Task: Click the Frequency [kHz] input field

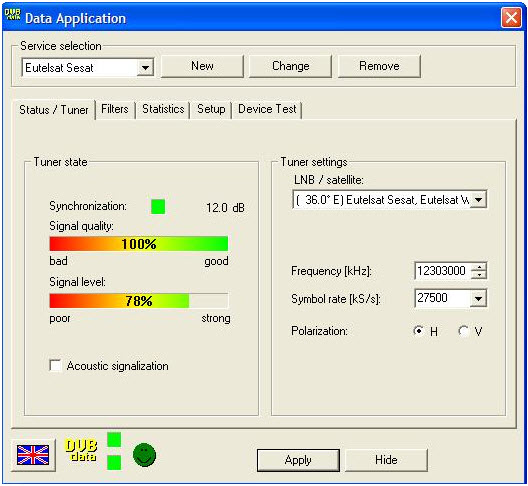Action: [x=443, y=271]
